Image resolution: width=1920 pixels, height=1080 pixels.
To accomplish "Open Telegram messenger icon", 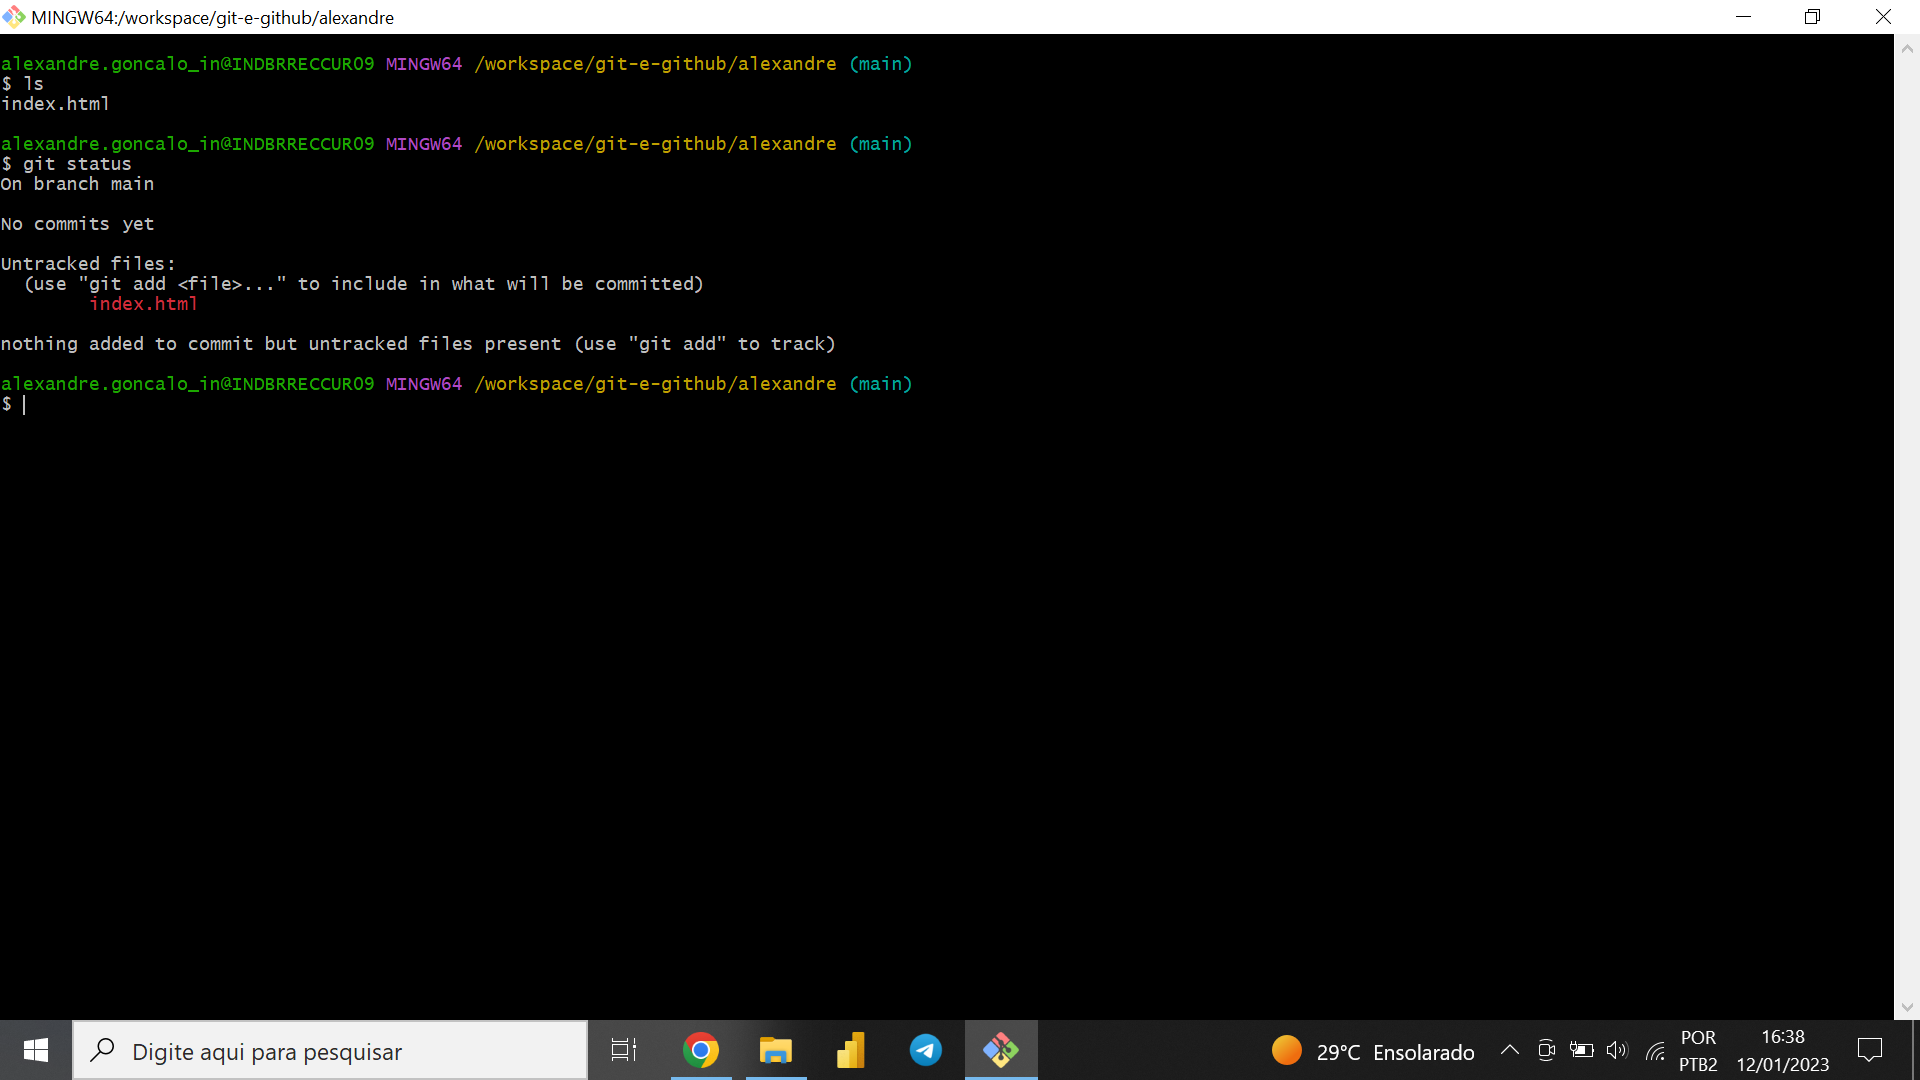I will click(926, 1050).
